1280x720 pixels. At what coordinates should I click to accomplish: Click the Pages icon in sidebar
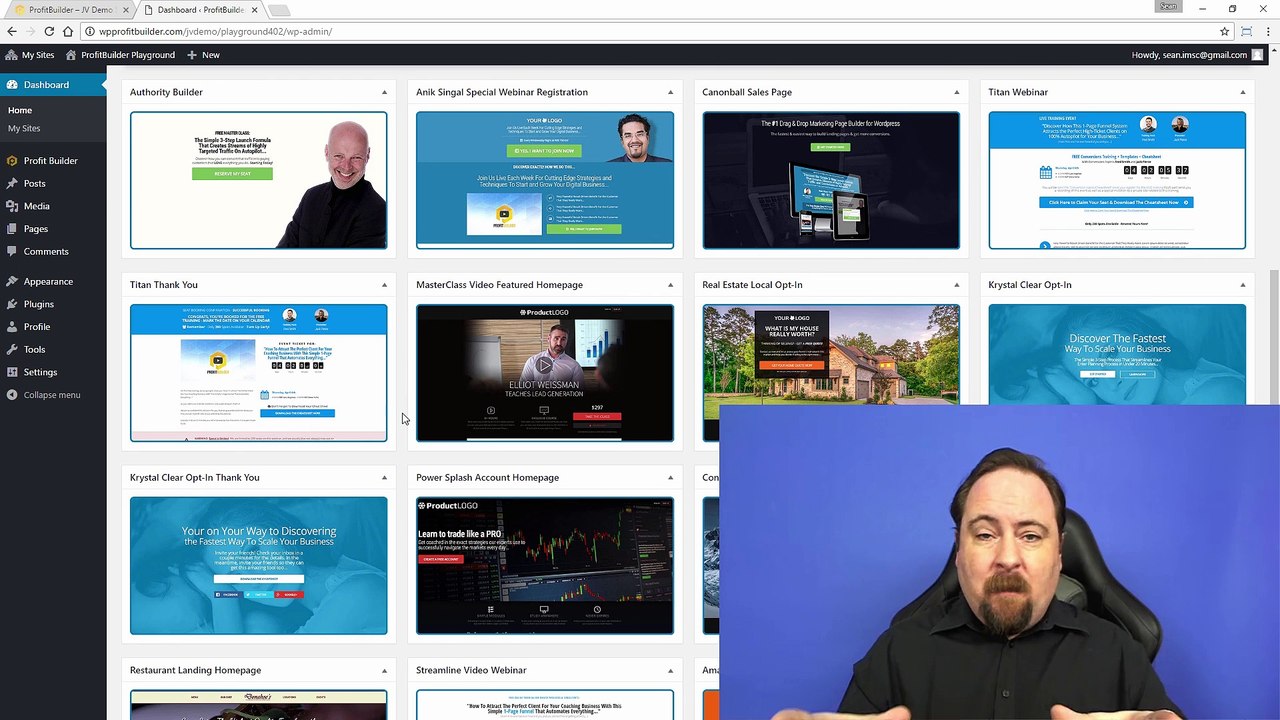[x=12, y=228]
